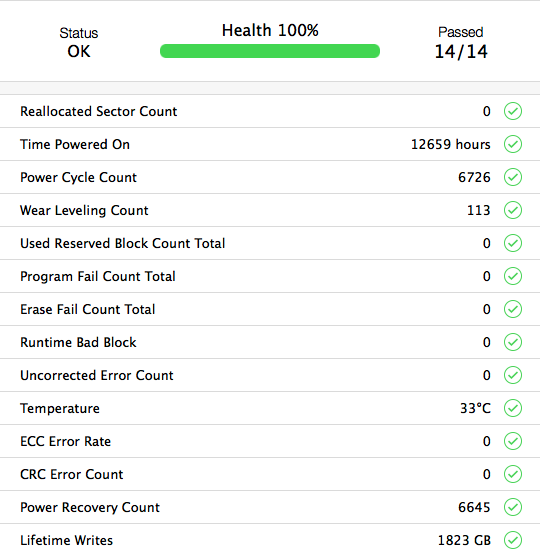Select the Program Fail Count Total row
This screenshot has height=556, width=540.
[x=270, y=276]
